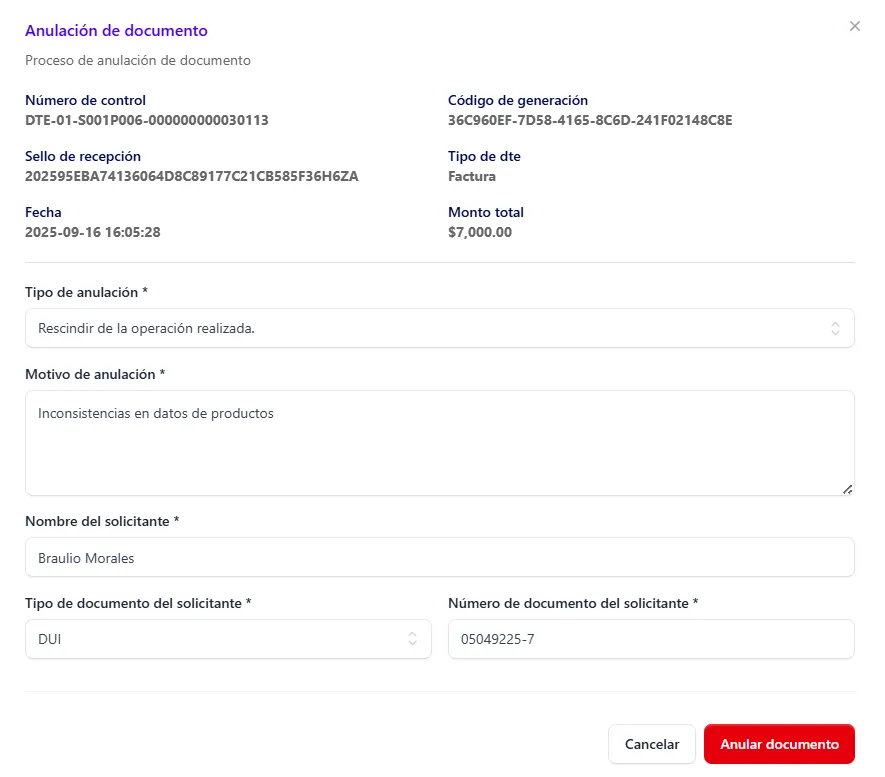Close the Anulación de documento dialog
This screenshot has height=777, width=885.
(855, 26)
